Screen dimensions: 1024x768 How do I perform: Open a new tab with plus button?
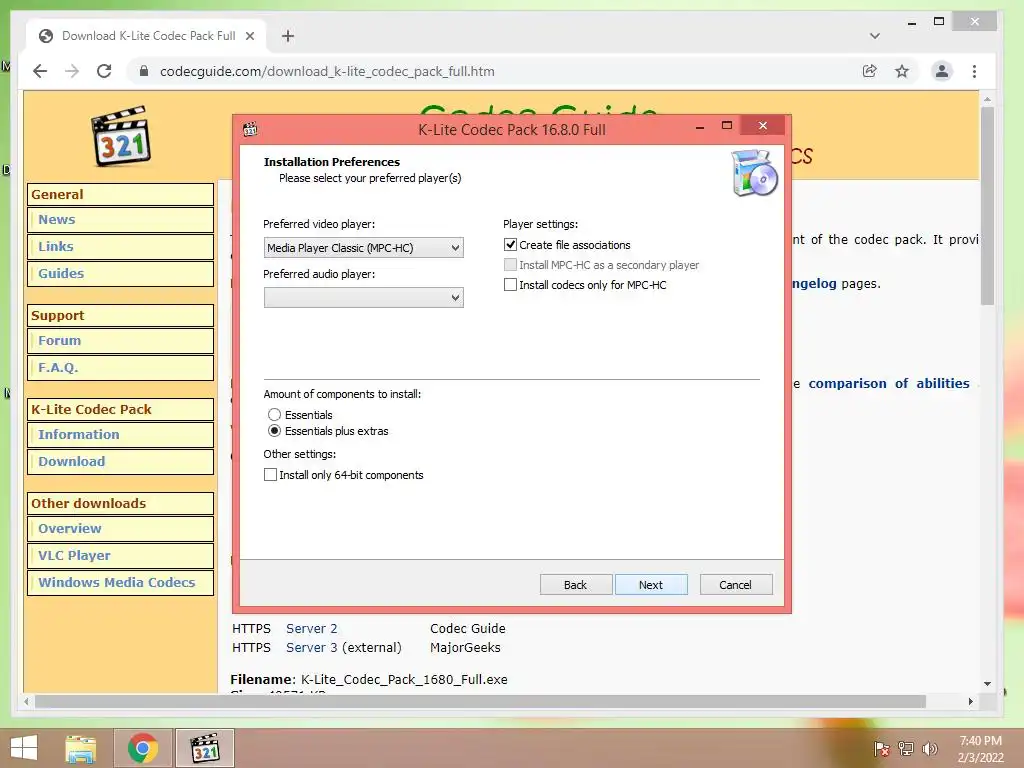[288, 36]
